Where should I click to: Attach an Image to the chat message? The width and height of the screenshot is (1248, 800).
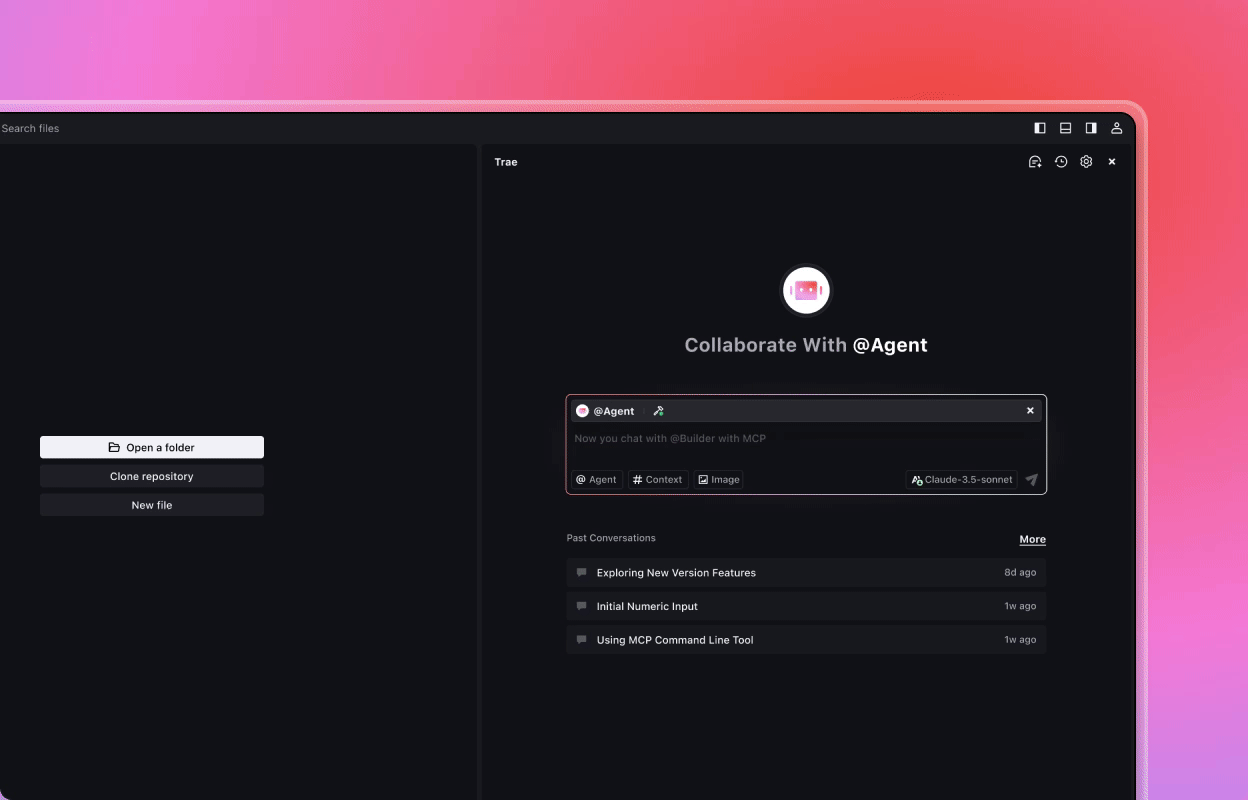(718, 479)
